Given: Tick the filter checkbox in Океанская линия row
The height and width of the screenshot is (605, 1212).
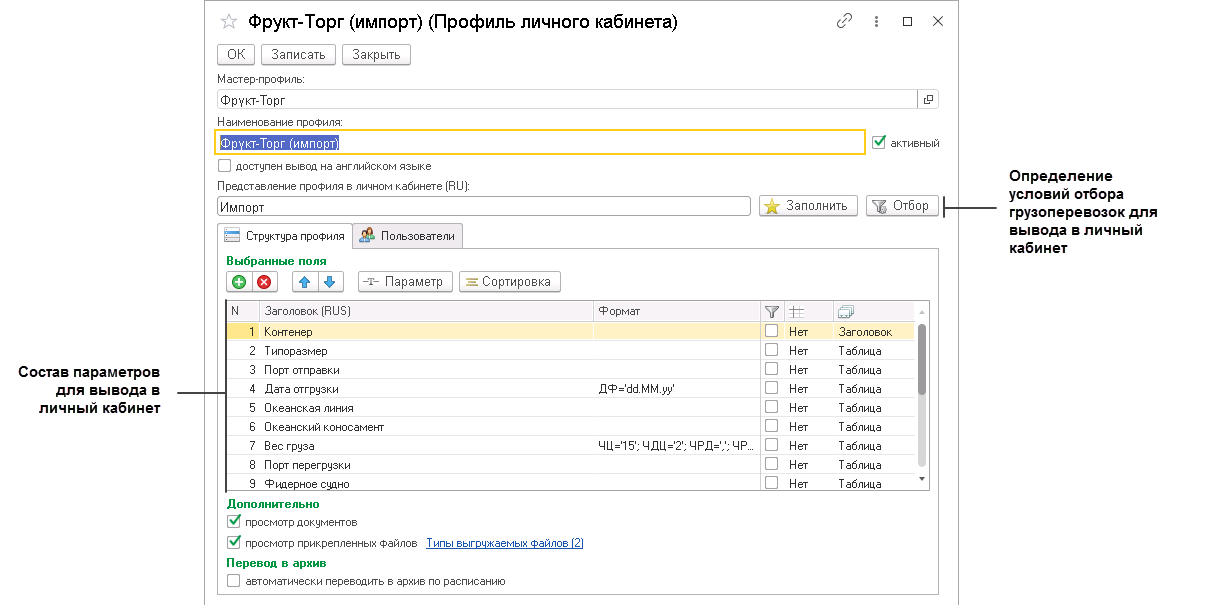Looking at the screenshot, I should [x=772, y=407].
